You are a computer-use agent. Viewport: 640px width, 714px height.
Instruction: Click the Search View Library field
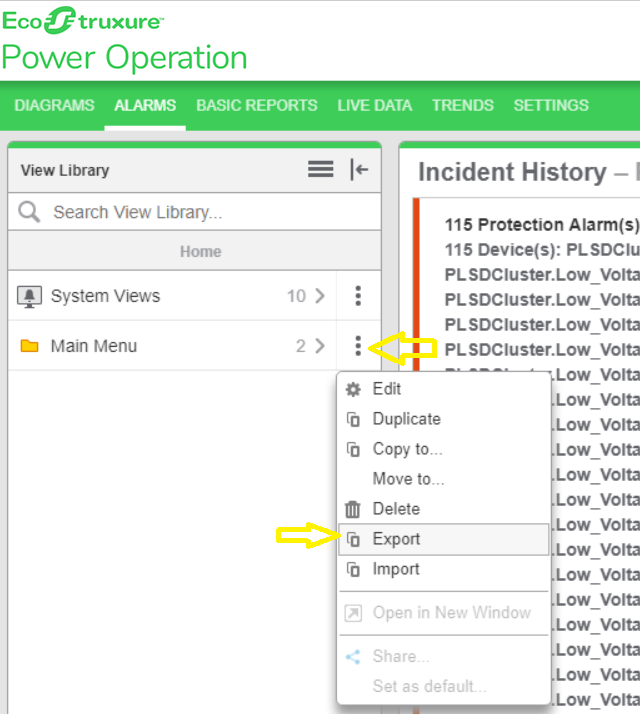pyautogui.click(x=210, y=212)
